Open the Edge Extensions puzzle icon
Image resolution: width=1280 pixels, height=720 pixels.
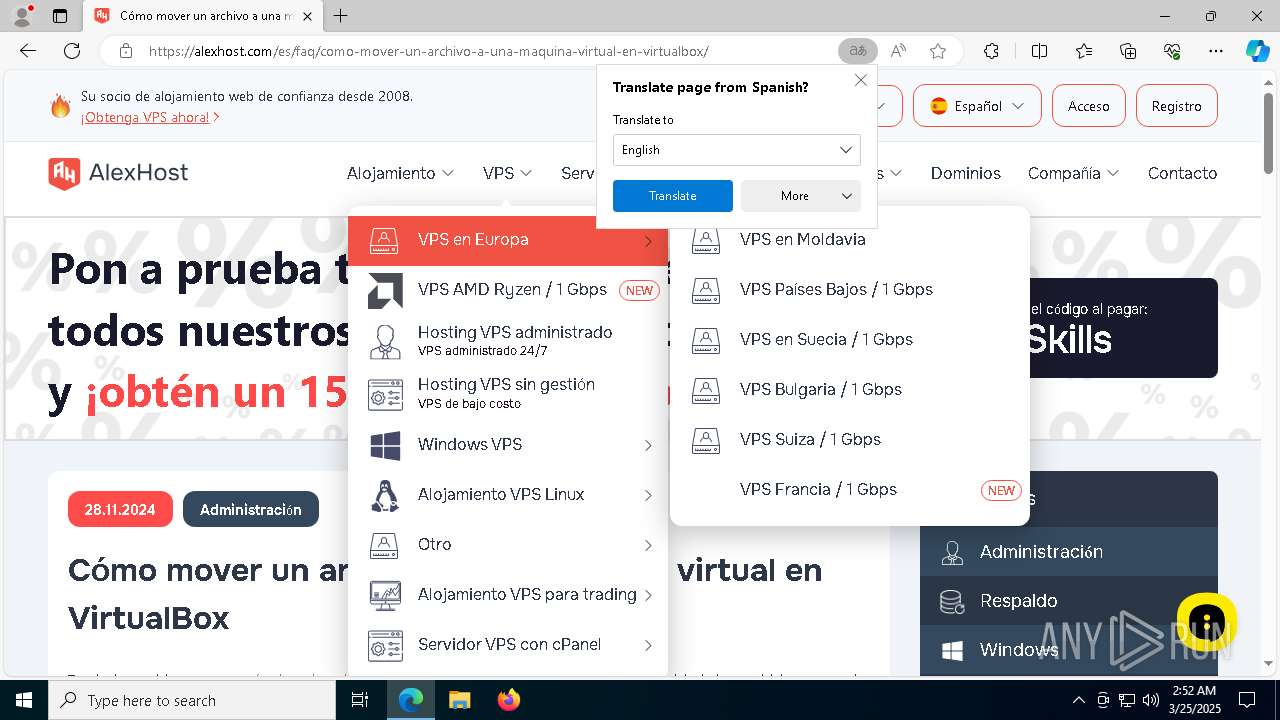991,51
